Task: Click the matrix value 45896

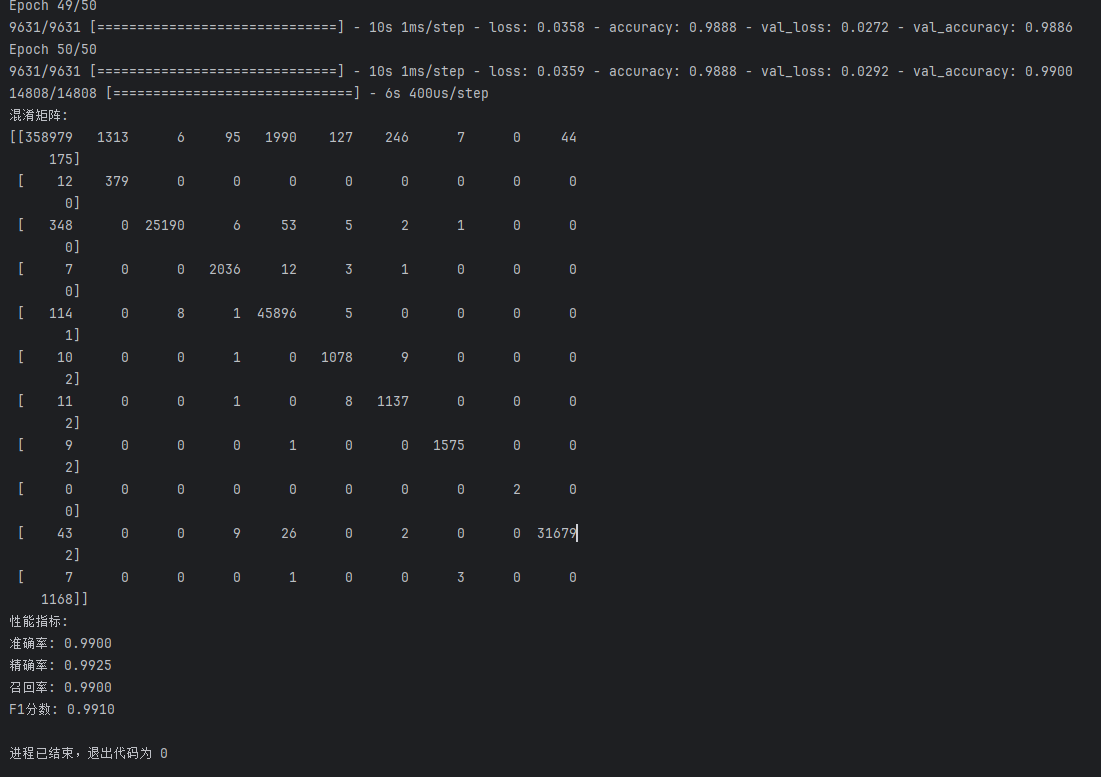Action: coord(276,313)
